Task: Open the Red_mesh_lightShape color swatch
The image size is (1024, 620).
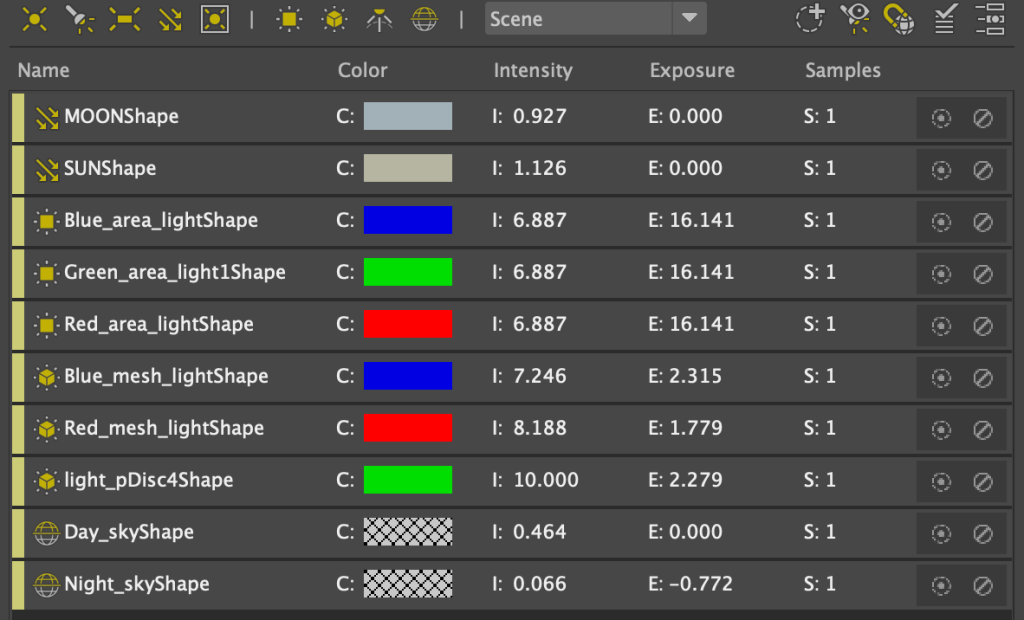Action: click(x=407, y=428)
